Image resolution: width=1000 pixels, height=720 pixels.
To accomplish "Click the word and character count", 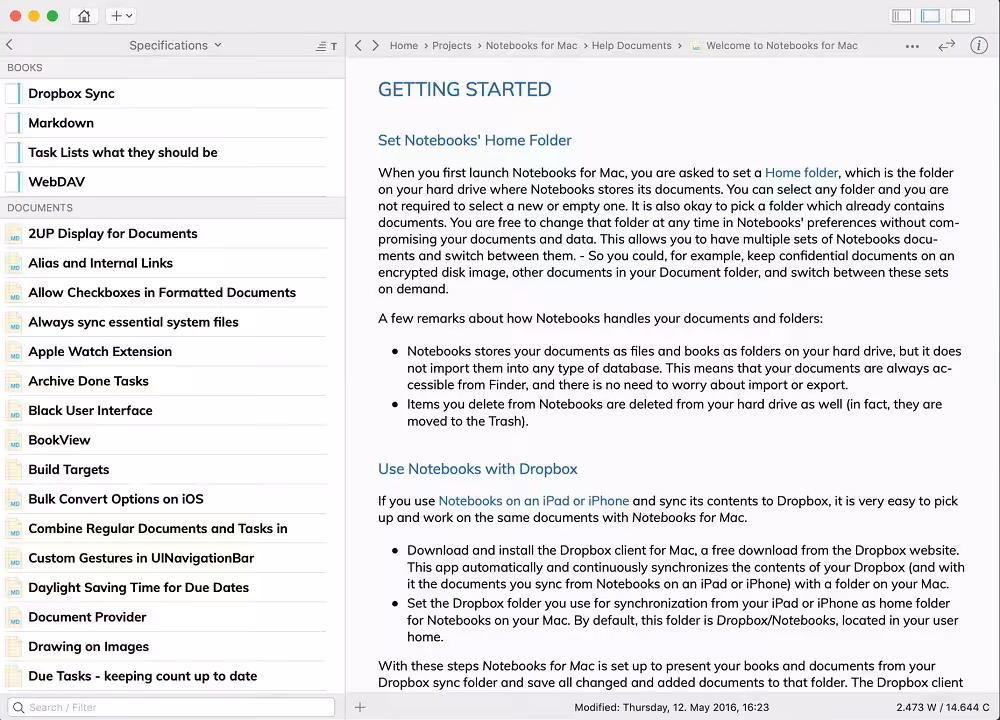I will click(x=943, y=707).
